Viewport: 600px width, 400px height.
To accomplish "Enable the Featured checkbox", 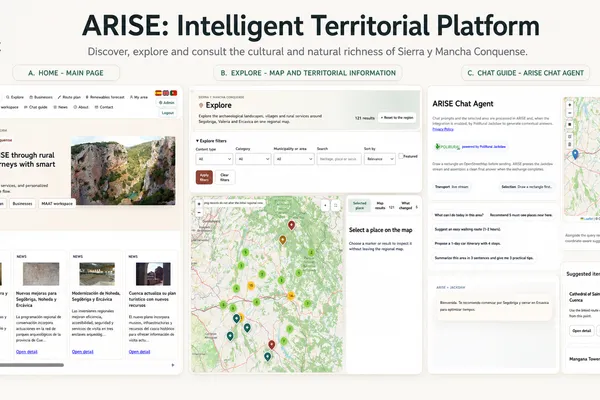I will coord(401,156).
